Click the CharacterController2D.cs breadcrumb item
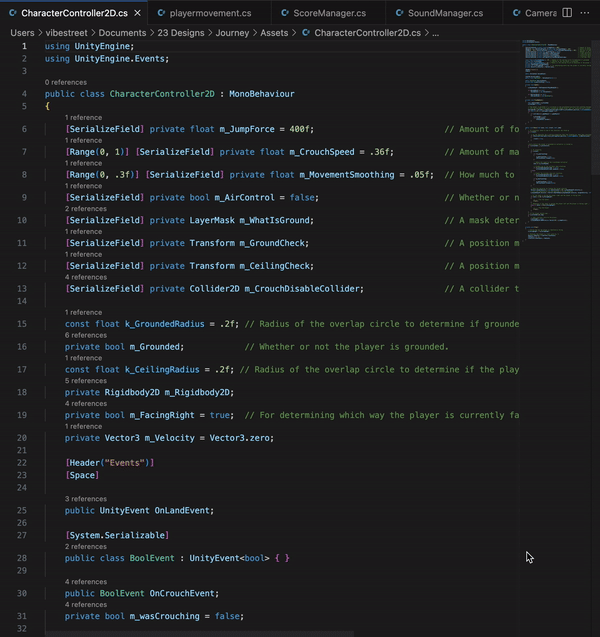This screenshot has width=600, height=637. tap(368, 33)
